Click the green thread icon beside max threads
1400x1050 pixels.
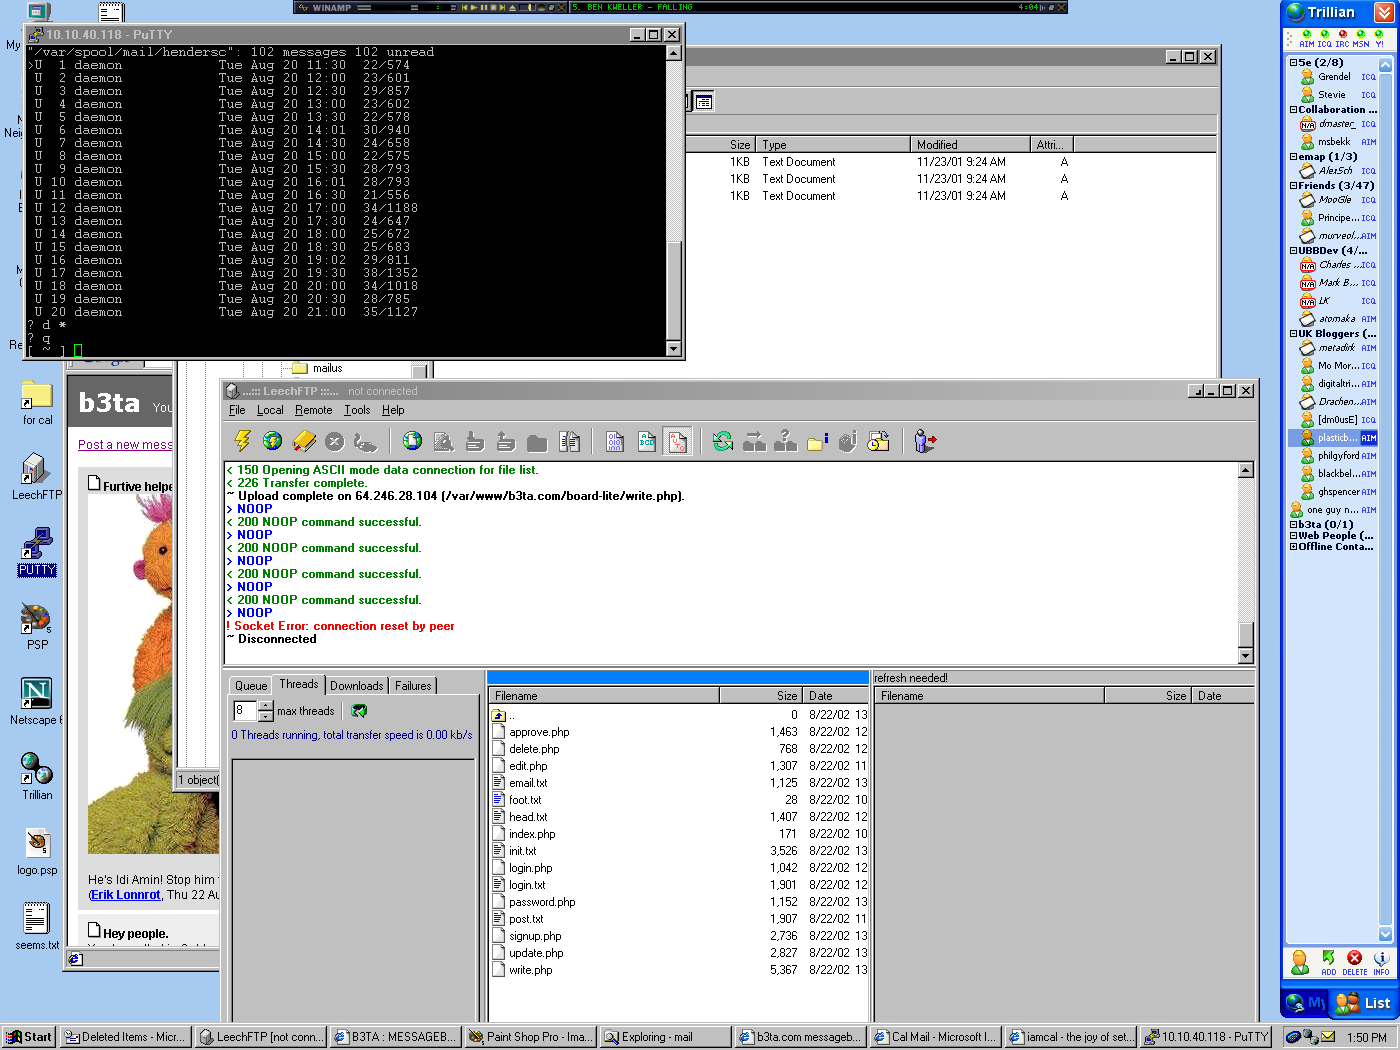pyautogui.click(x=359, y=711)
